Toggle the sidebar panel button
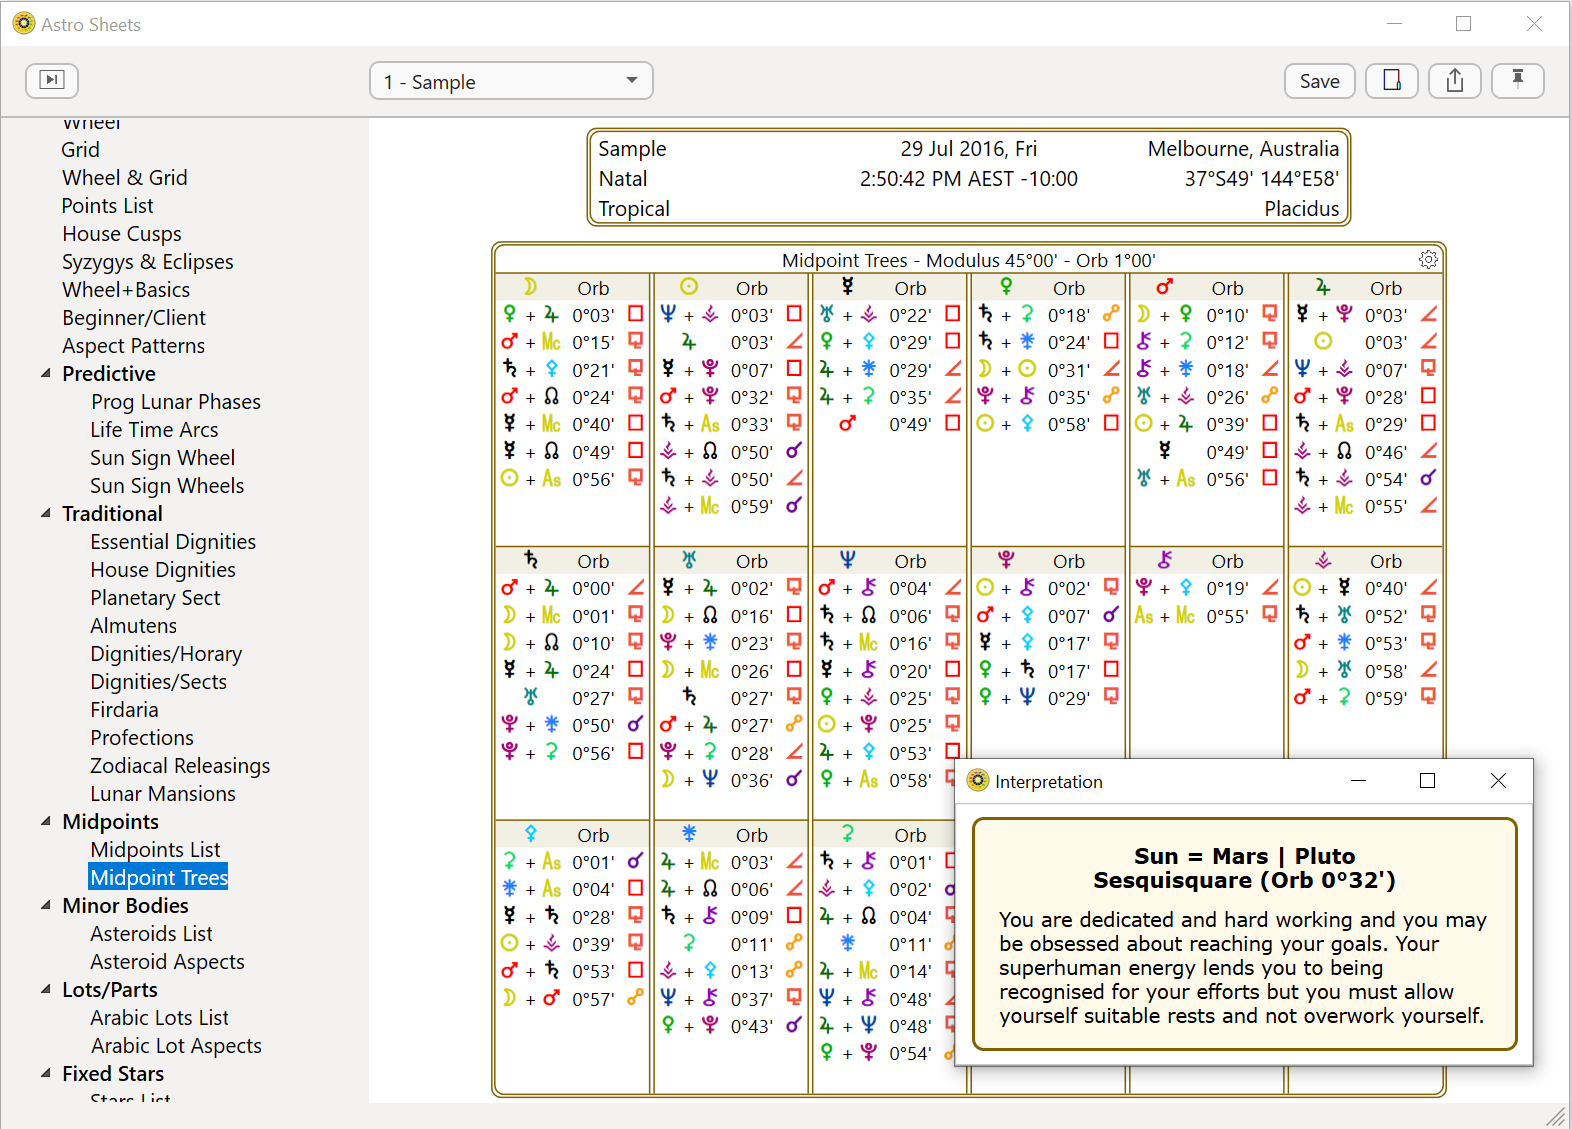 coord(52,80)
